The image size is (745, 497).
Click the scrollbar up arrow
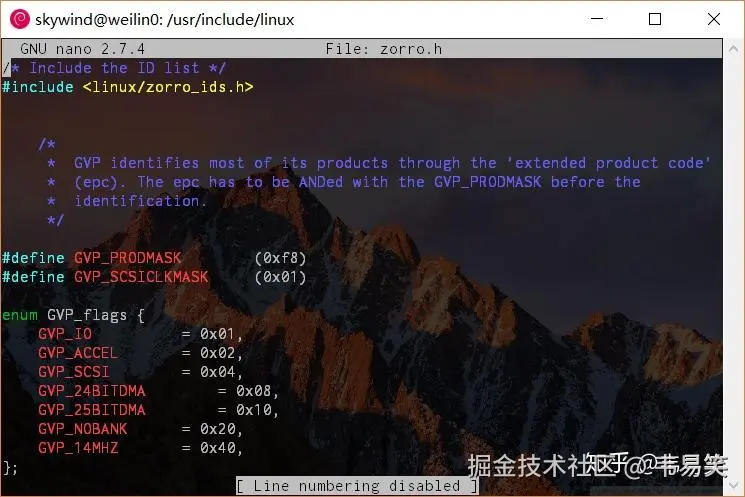pos(733,48)
